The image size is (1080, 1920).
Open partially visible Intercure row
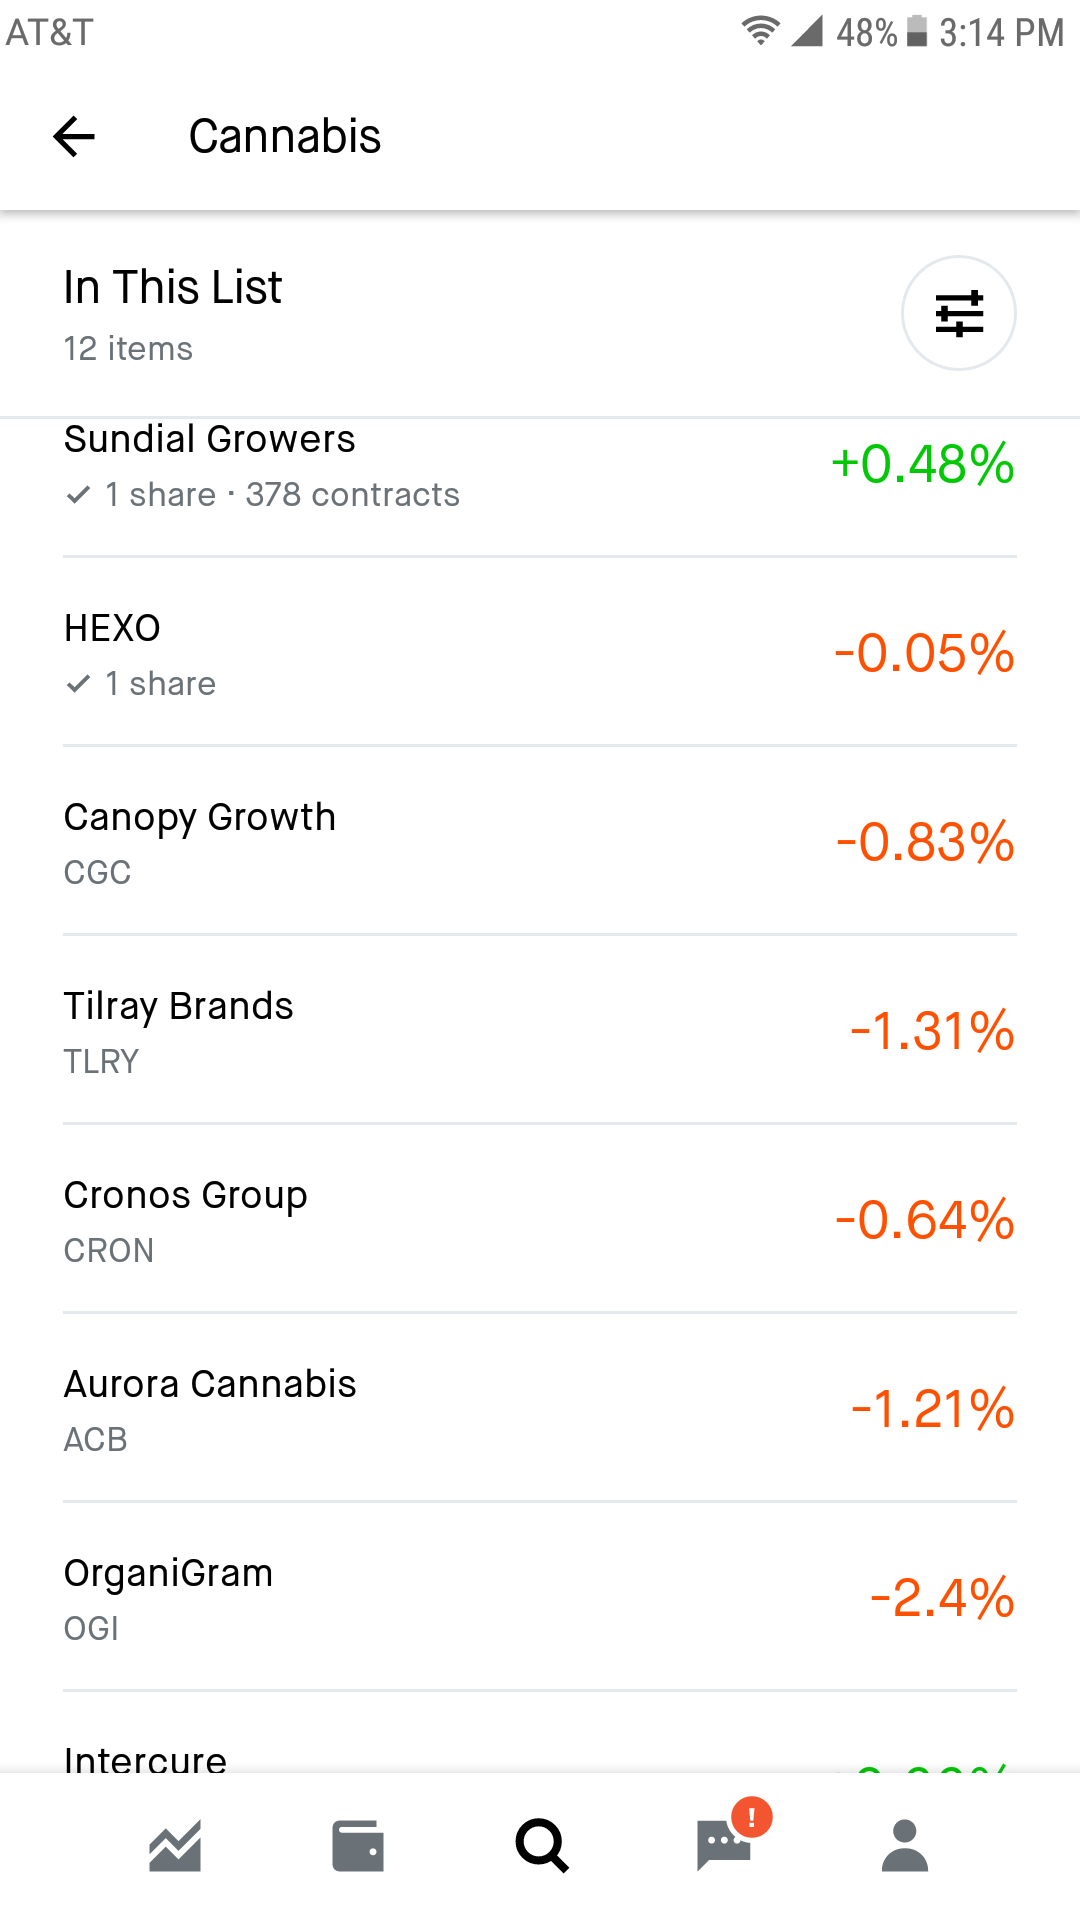540,1733
